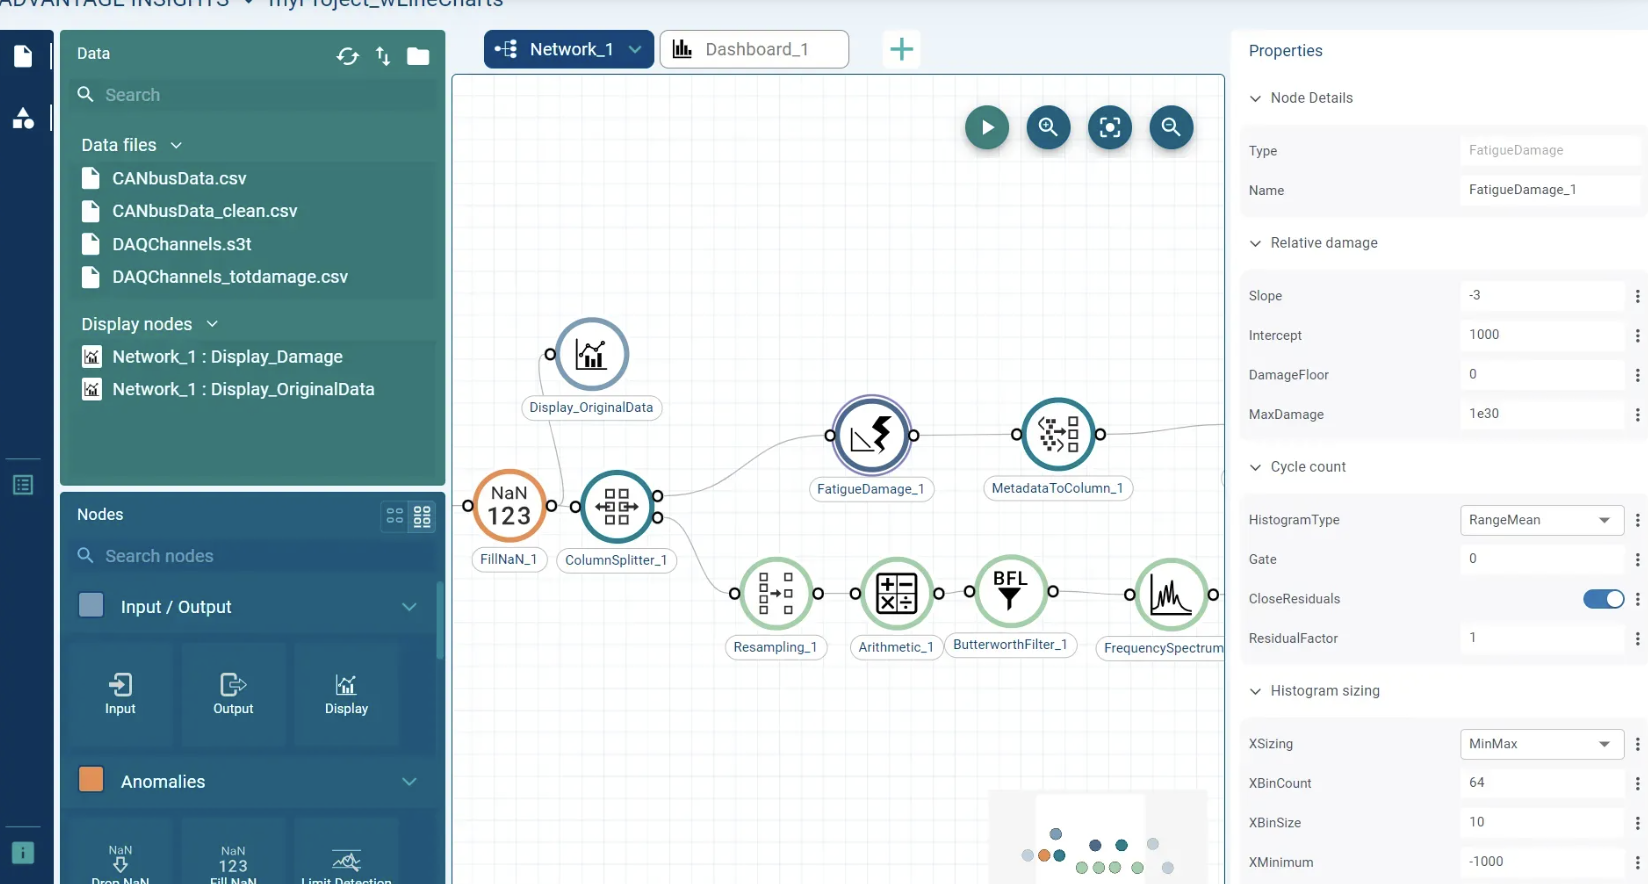Select the Resampling_1 node

[x=776, y=593]
